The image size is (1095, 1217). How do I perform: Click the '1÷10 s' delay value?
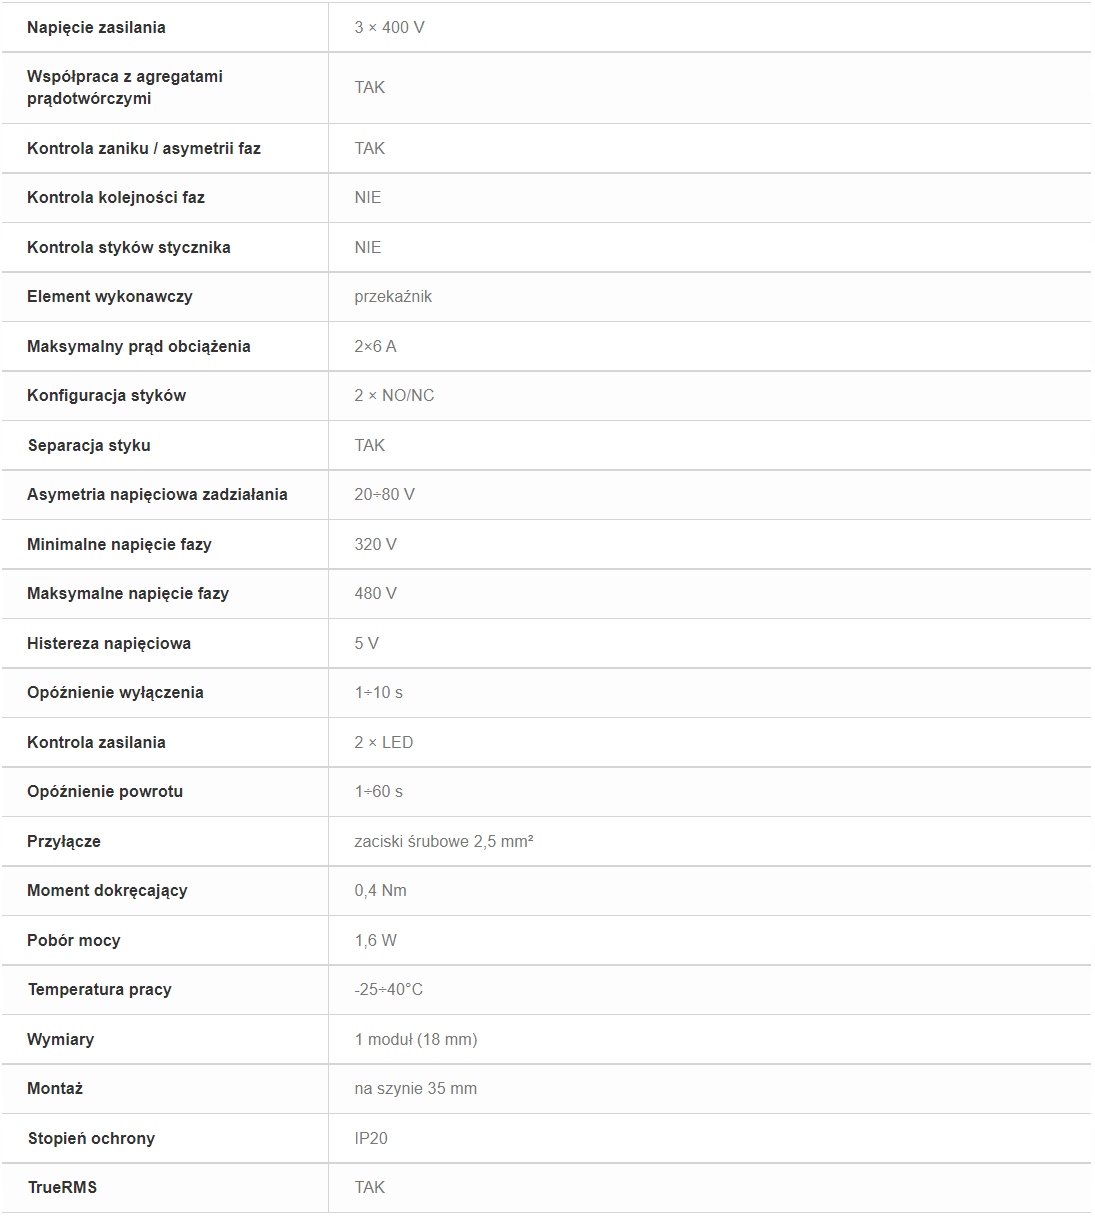pos(378,692)
